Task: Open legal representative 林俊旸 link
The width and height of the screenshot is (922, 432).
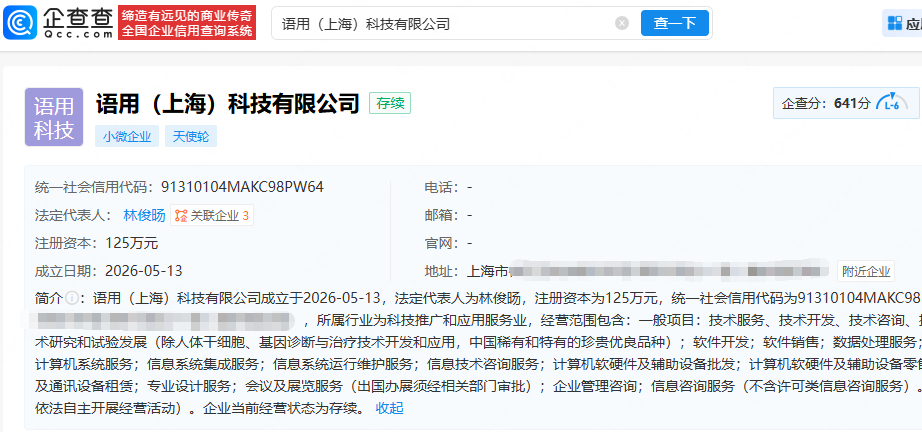Action: (x=144, y=215)
